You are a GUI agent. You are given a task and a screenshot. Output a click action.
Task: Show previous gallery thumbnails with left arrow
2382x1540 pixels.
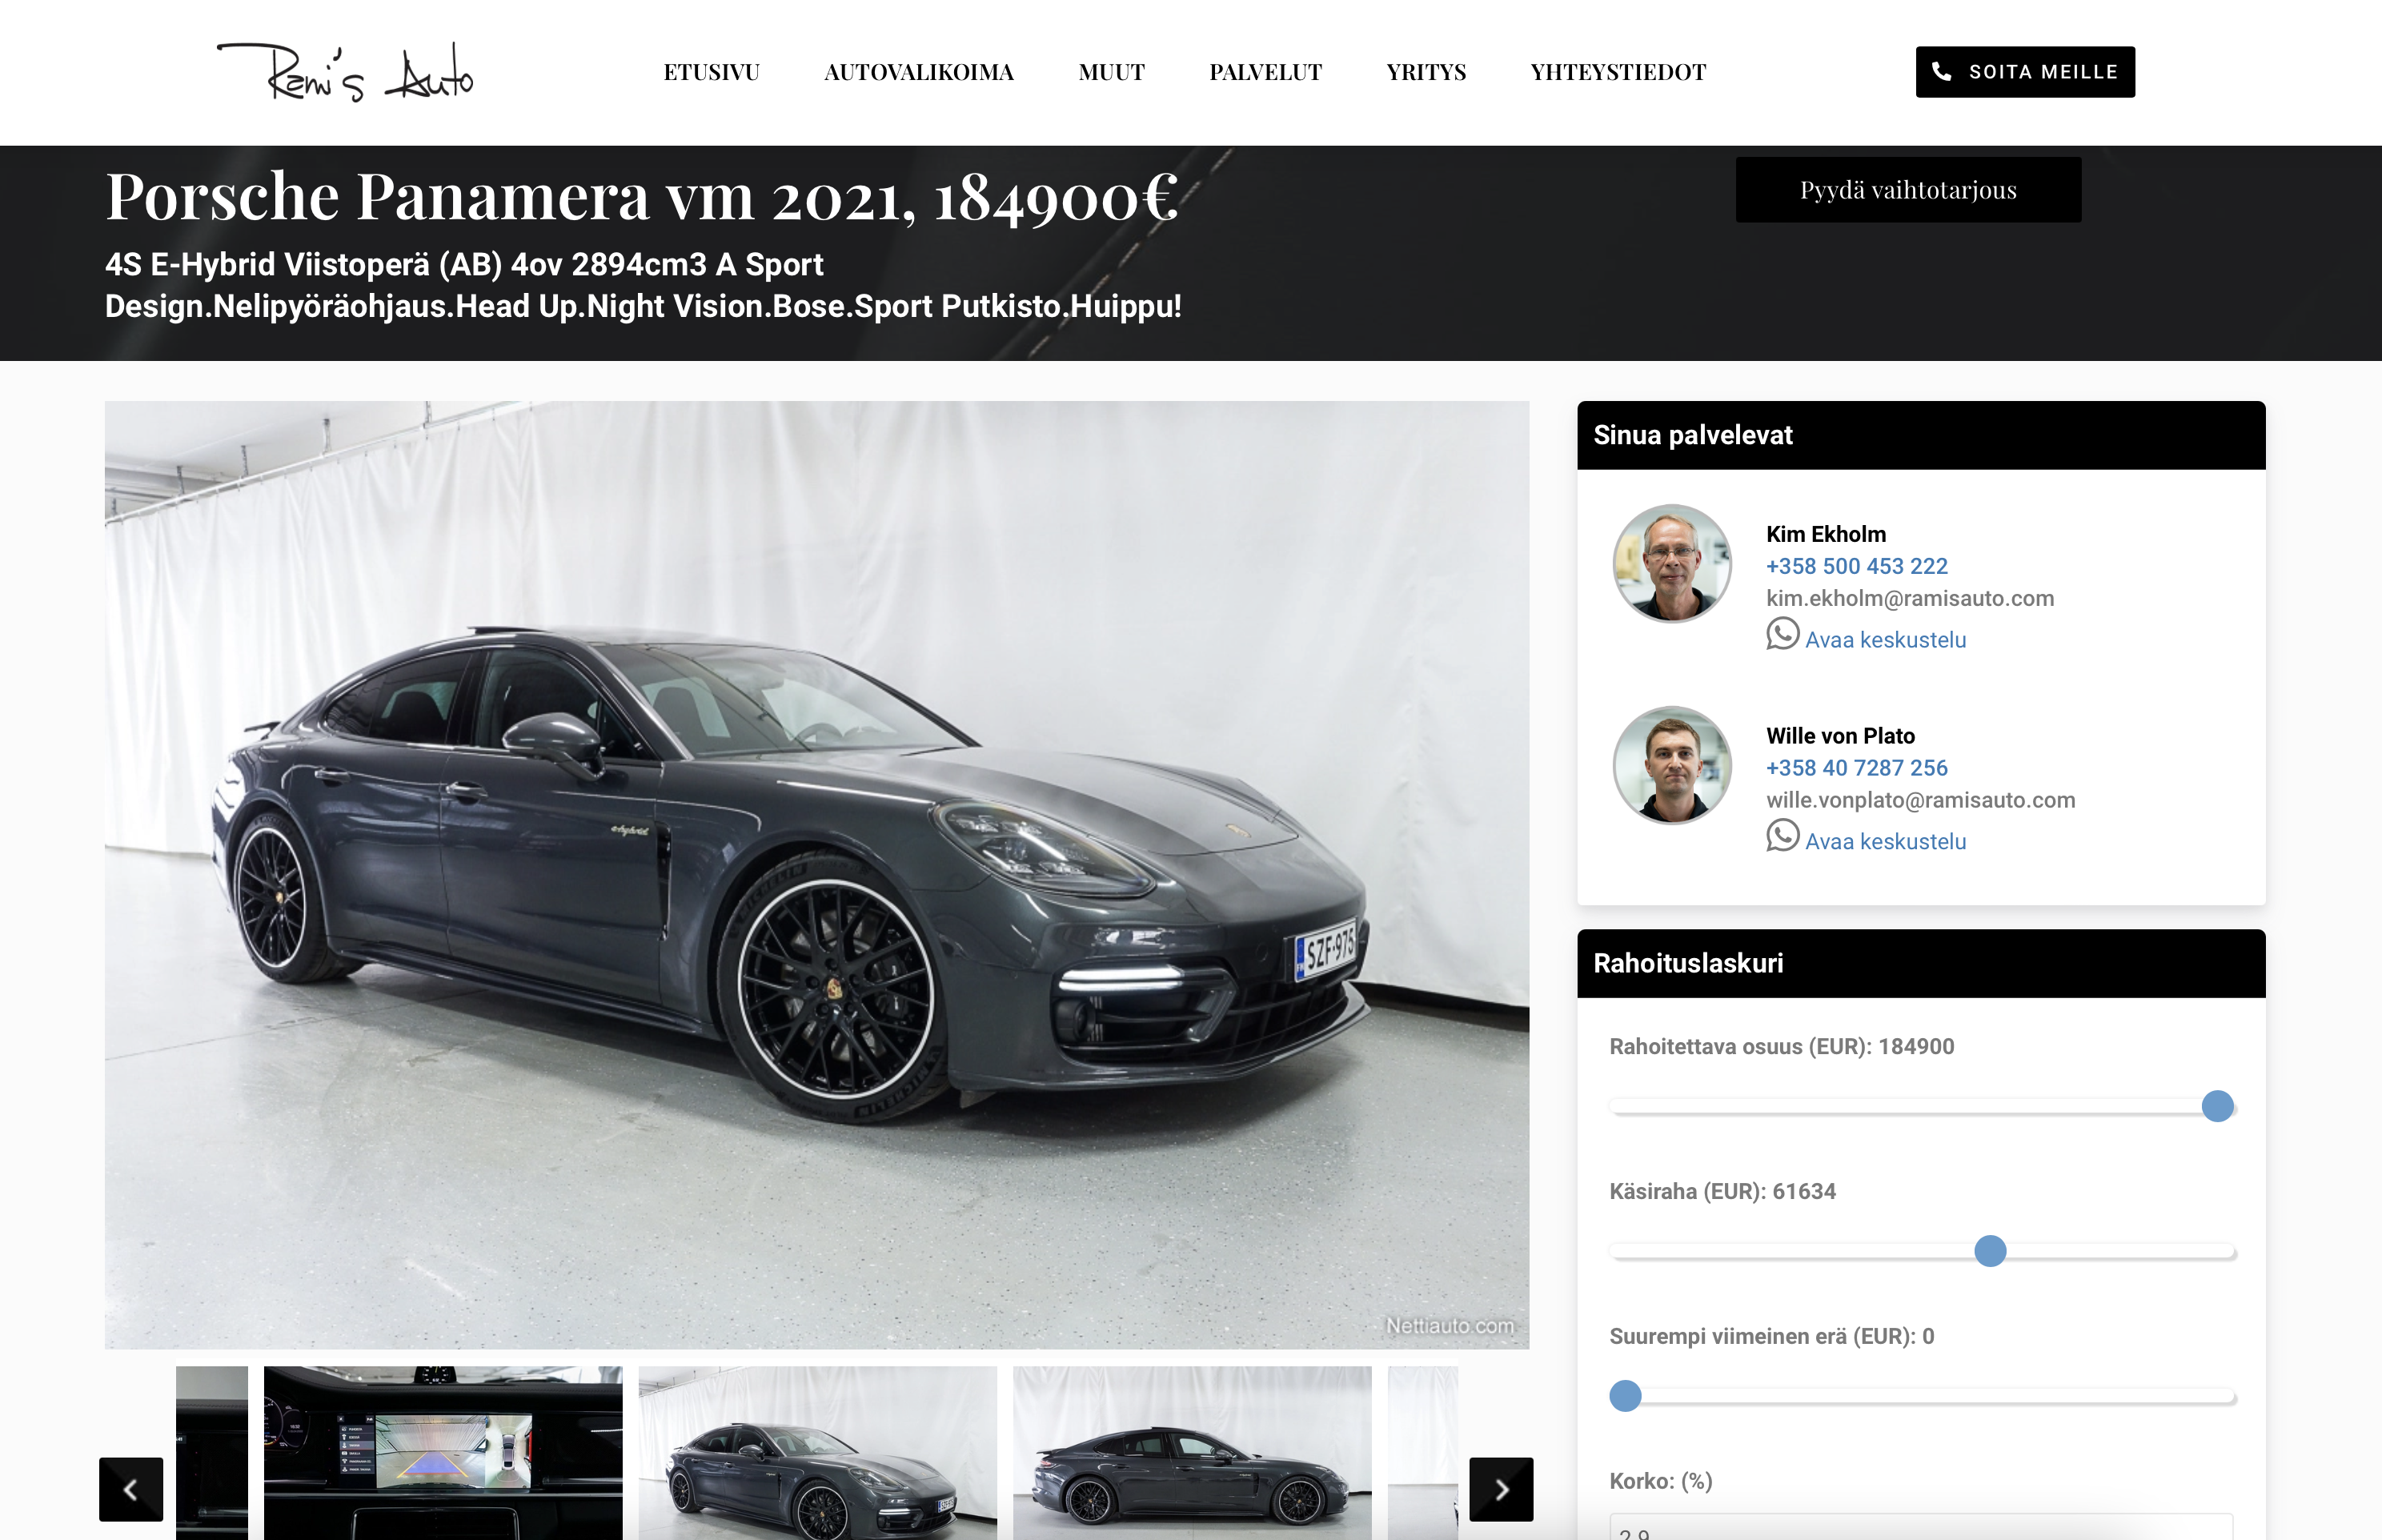(x=131, y=1489)
